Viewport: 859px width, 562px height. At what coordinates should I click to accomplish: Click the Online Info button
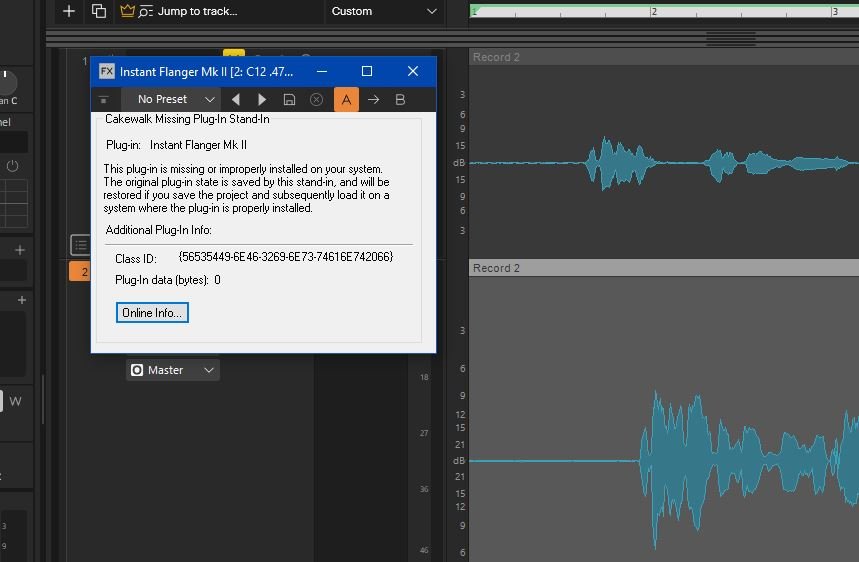(152, 313)
